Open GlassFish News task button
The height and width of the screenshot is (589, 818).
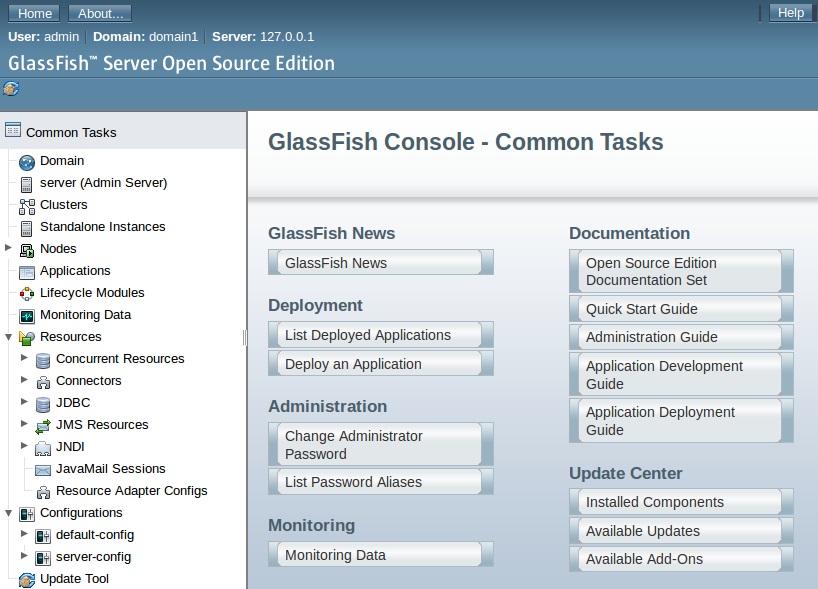click(x=381, y=262)
